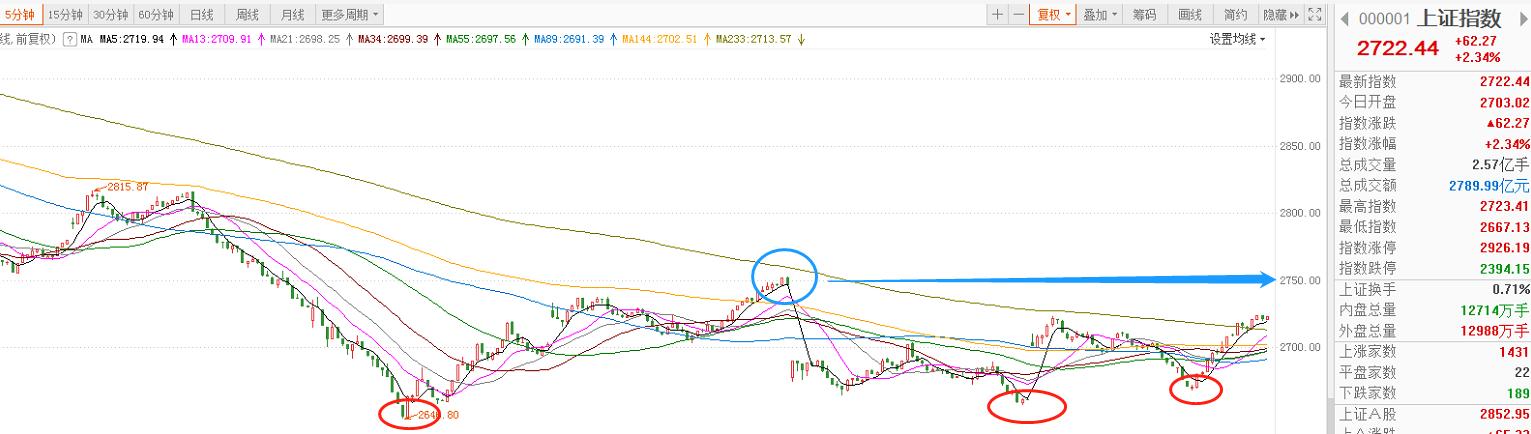Go to previous stock with left arrow
1531x434 pixels.
(x=1345, y=19)
